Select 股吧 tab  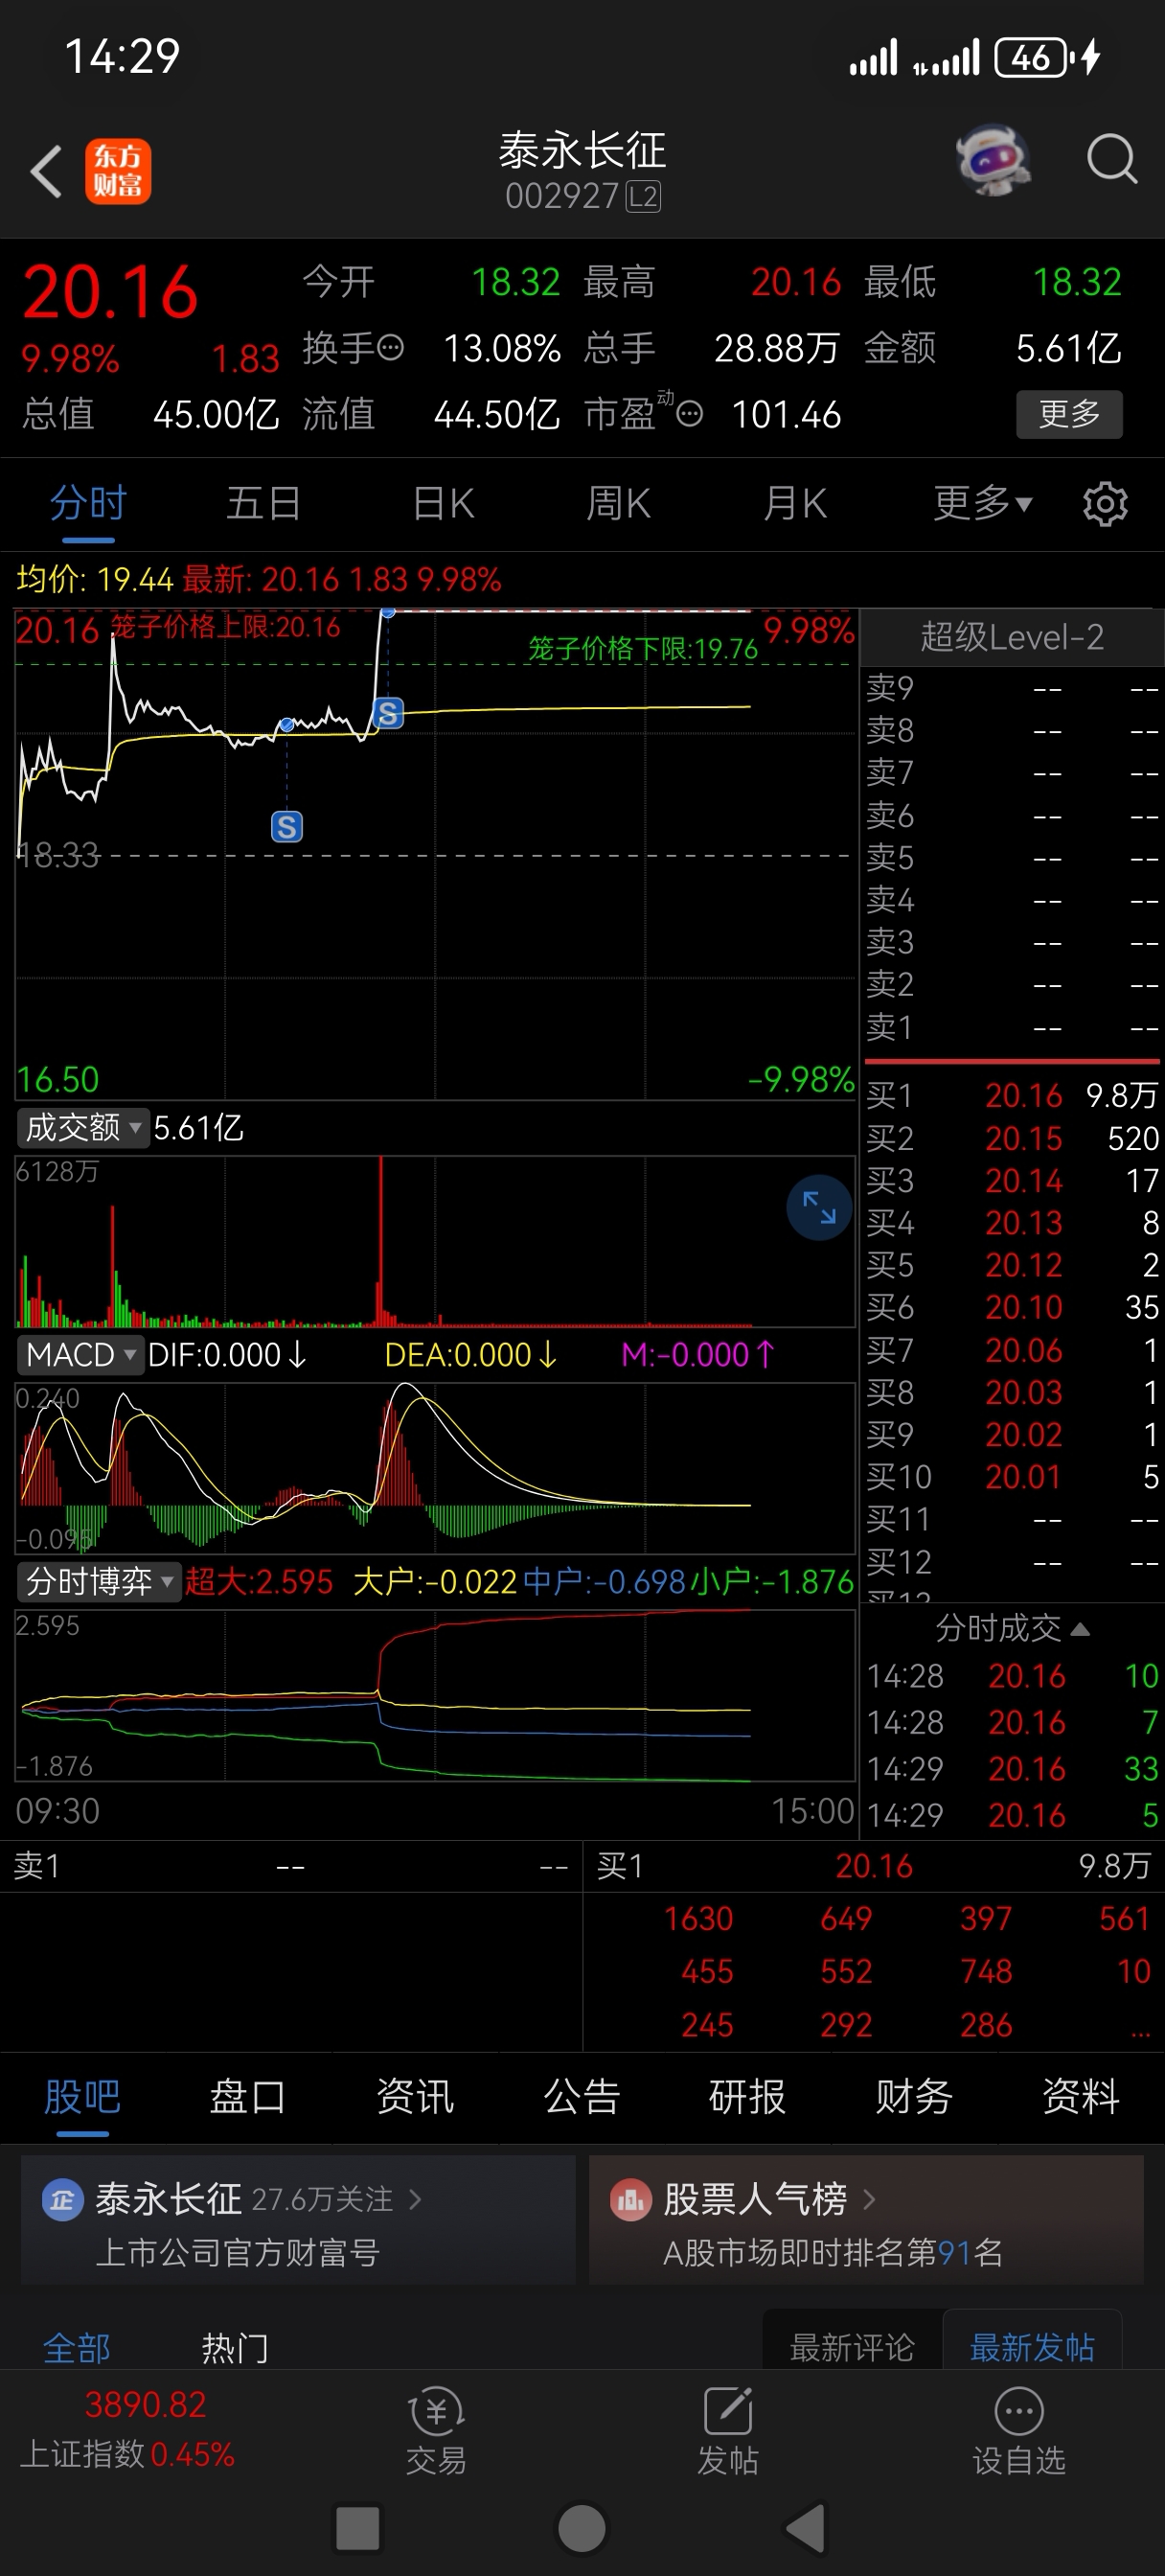point(82,2096)
